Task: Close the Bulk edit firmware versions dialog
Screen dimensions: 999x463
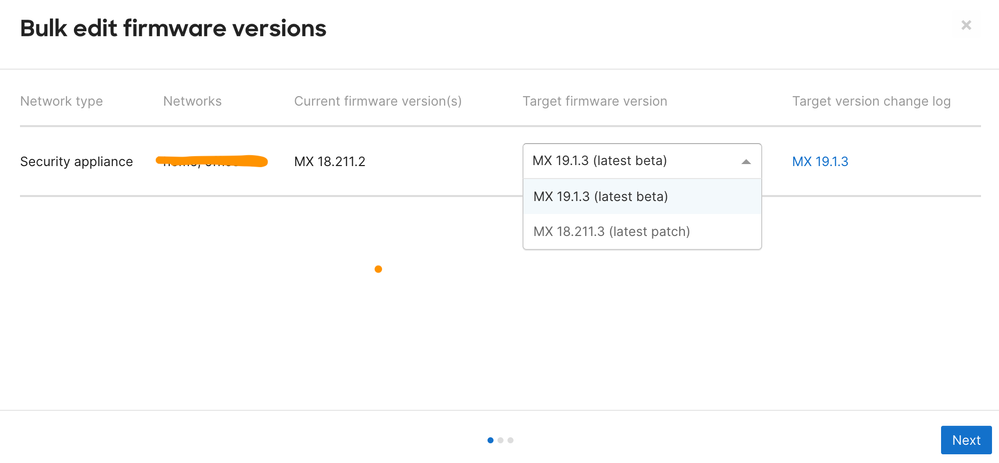Action: [966, 26]
